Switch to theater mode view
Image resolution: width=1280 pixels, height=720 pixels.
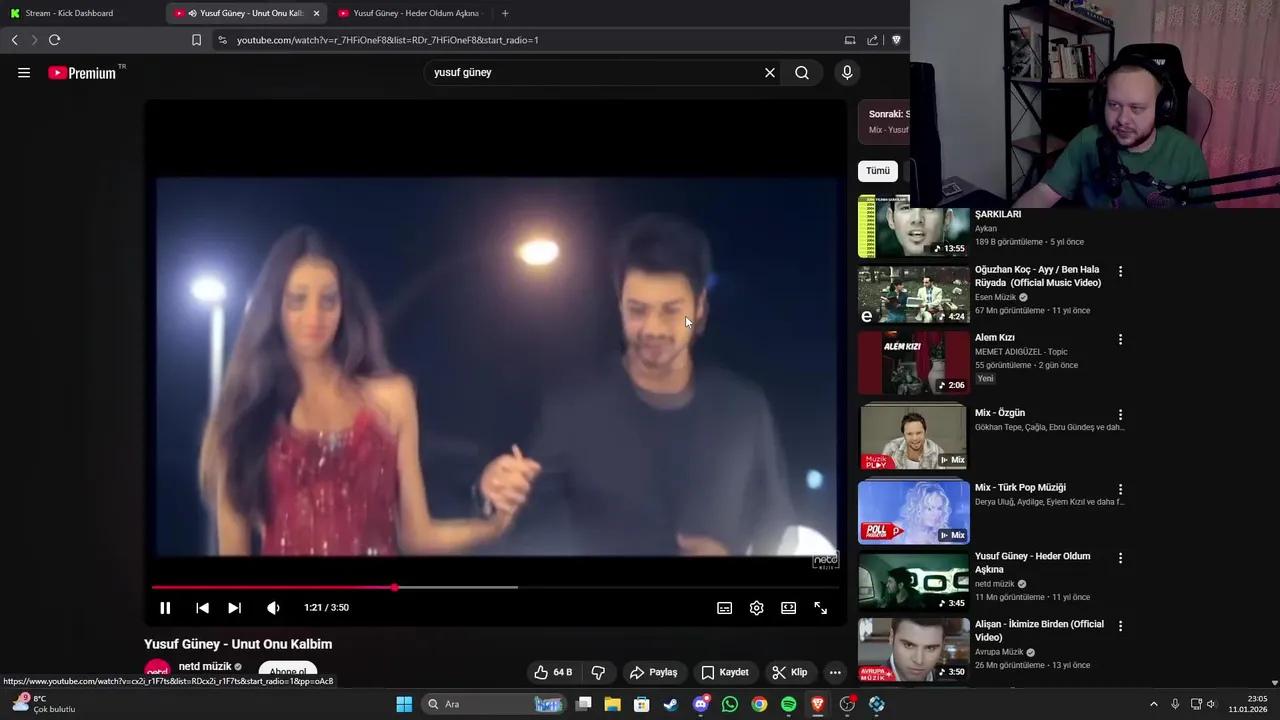tap(789, 608)
